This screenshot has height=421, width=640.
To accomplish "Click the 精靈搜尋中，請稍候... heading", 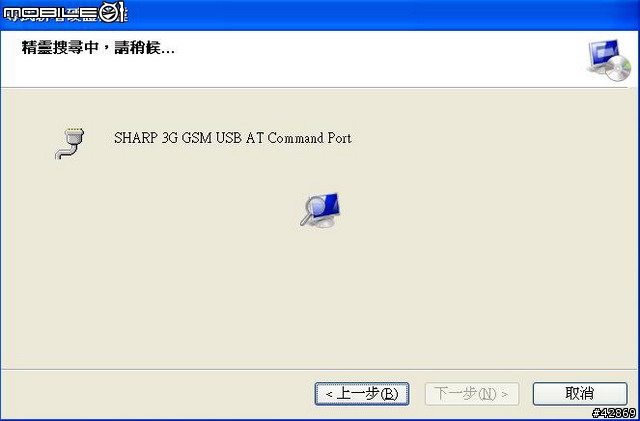I will (98, 48).
